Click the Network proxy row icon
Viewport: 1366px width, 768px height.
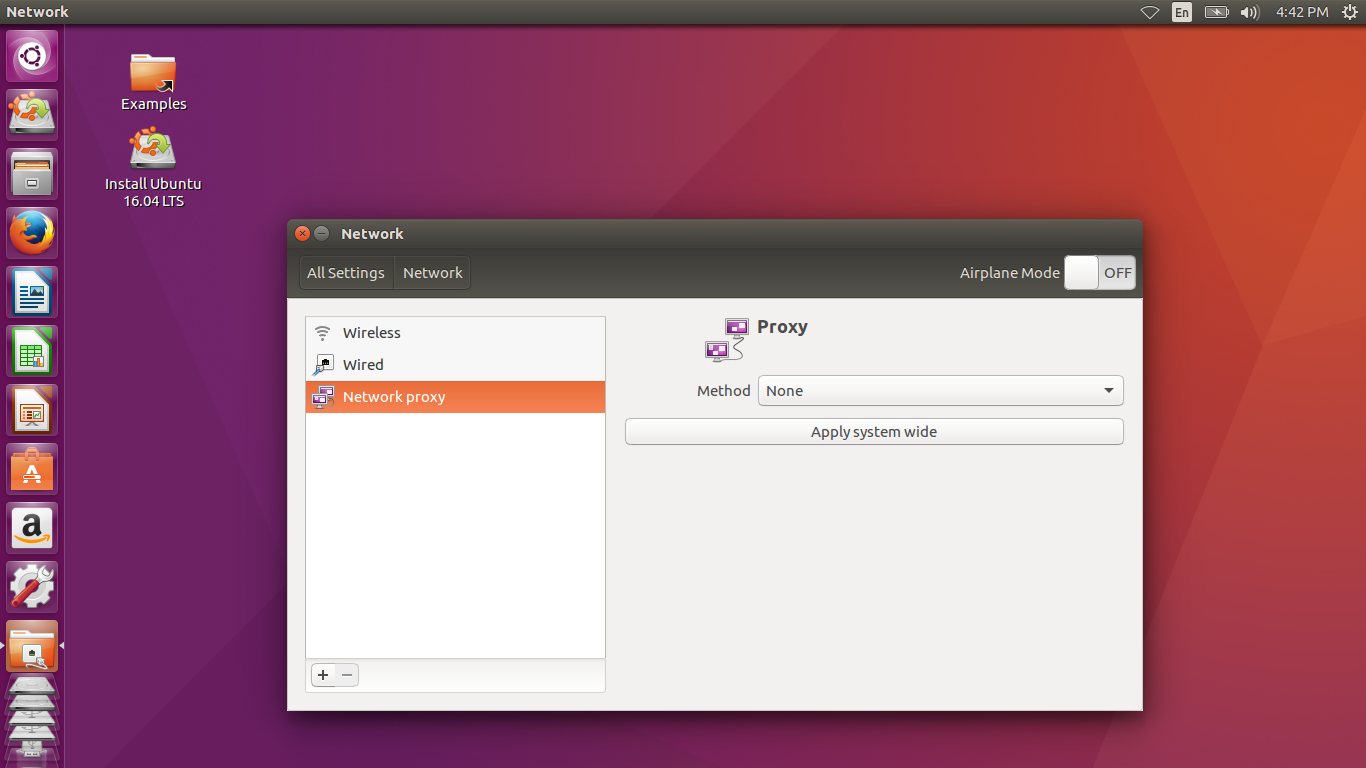coord(323,397)
